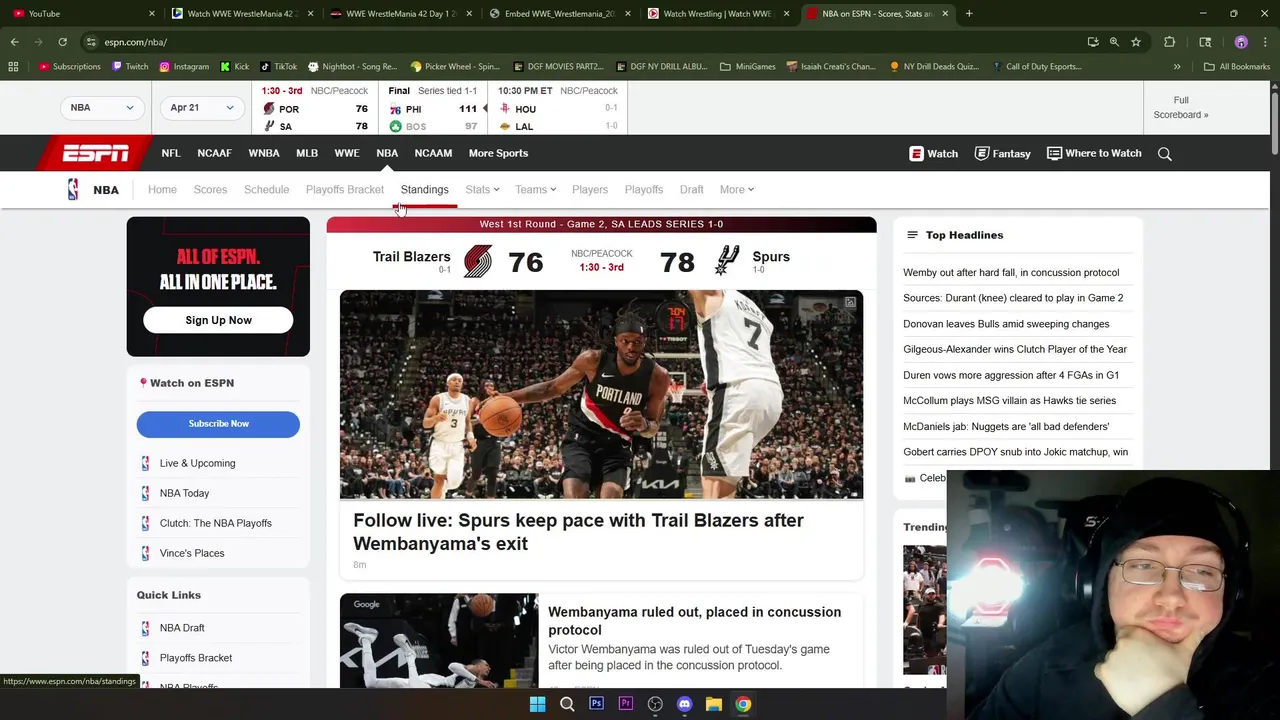This screenshot has width=1280, height=720.
Task: Open Chrome extensions puzzle icon
Action: point(1169,42)
